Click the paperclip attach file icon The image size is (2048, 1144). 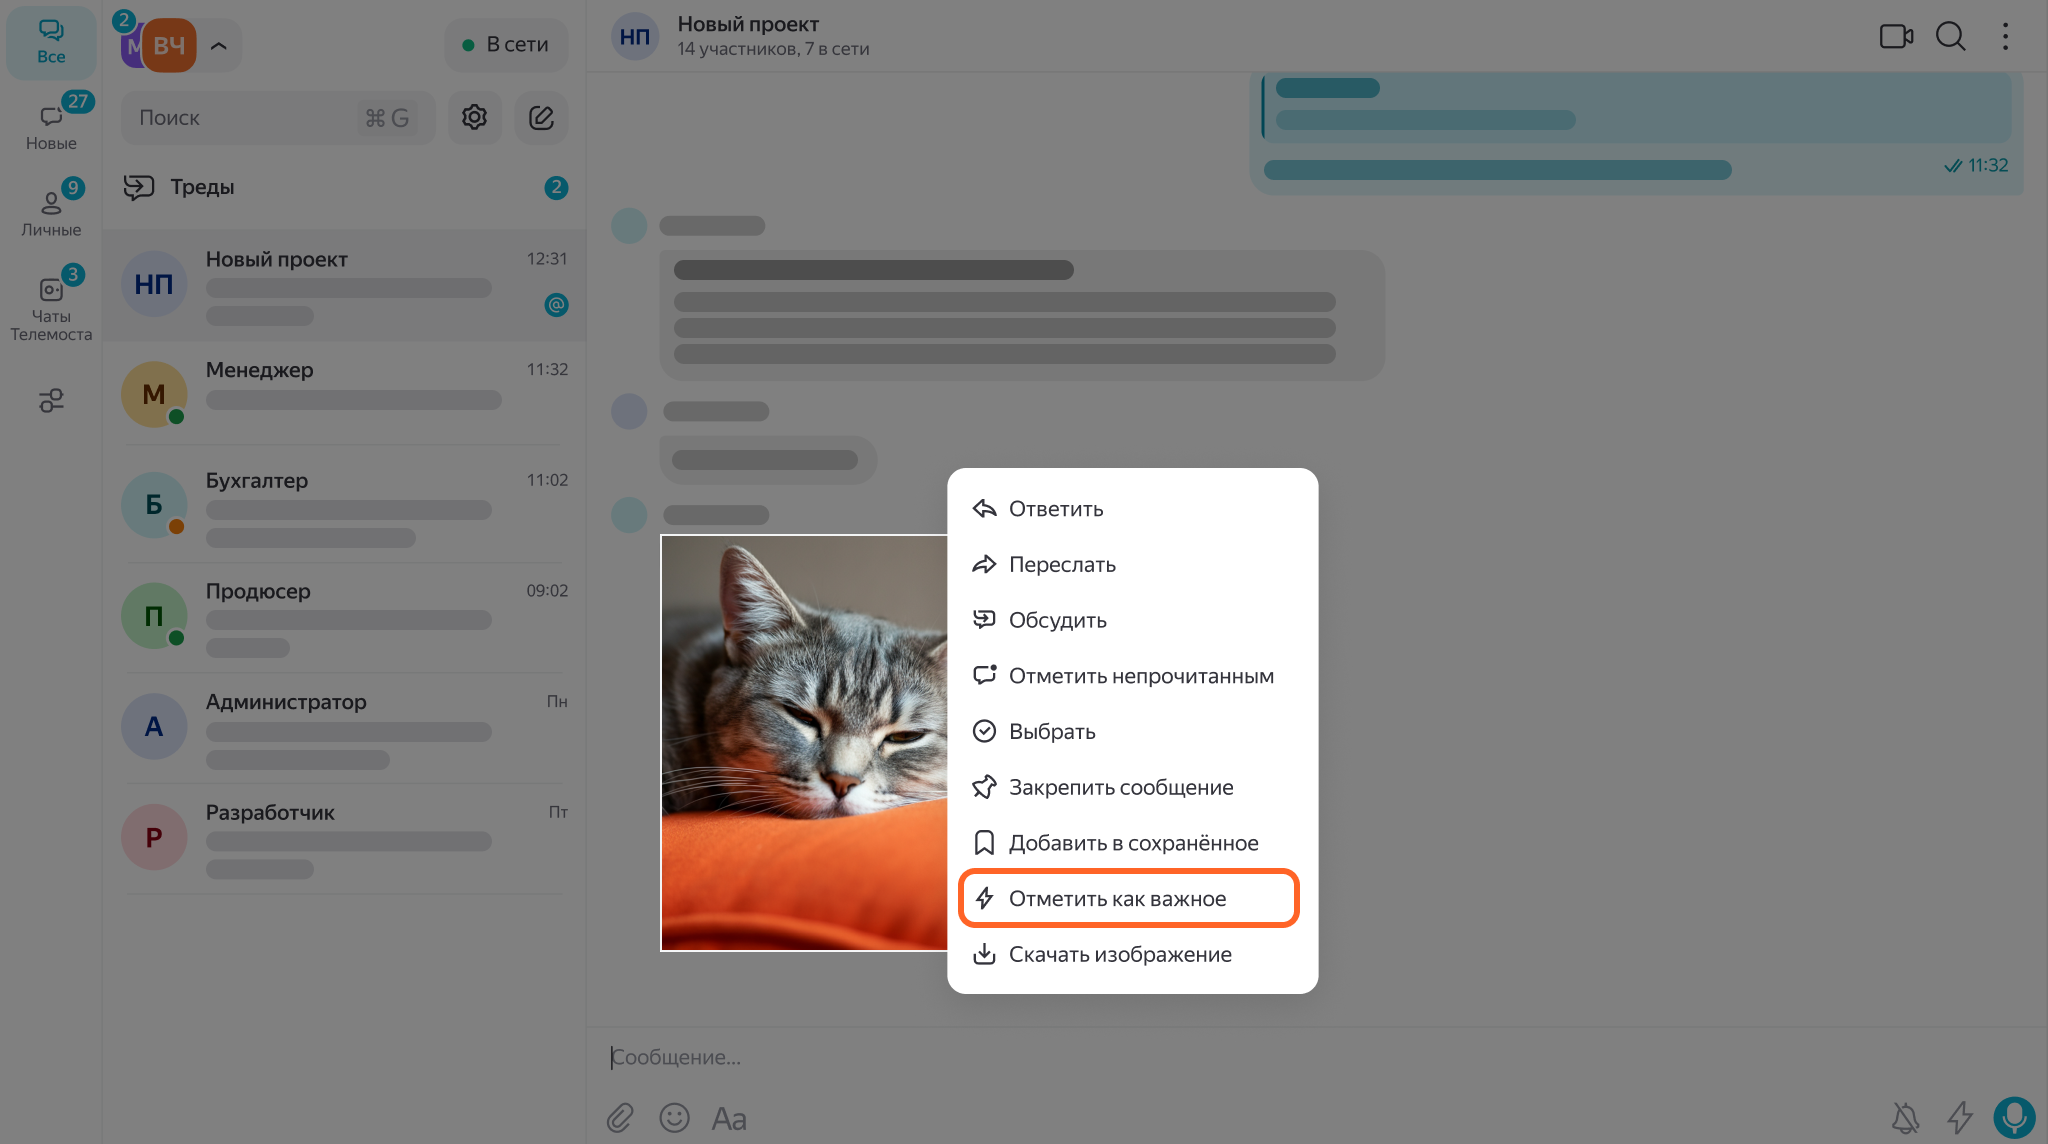click(620, 1117)
